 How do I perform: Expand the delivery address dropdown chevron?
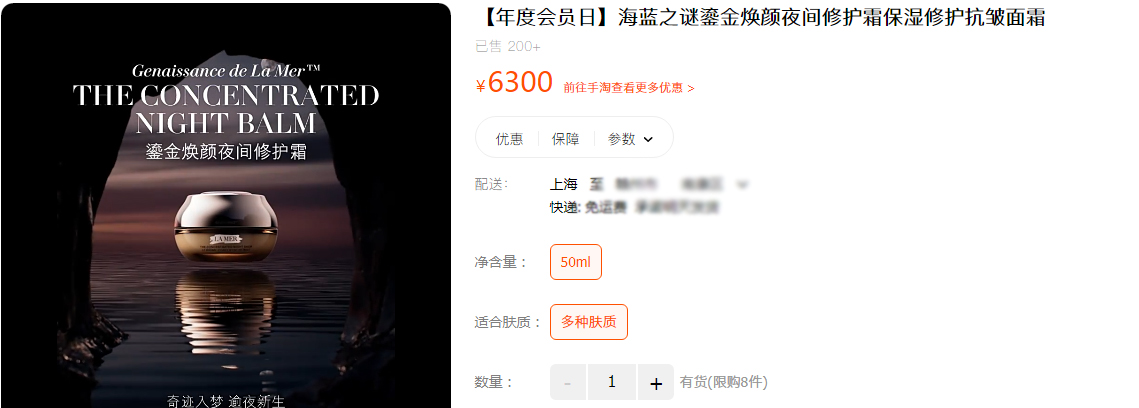[x=742, y=184]
